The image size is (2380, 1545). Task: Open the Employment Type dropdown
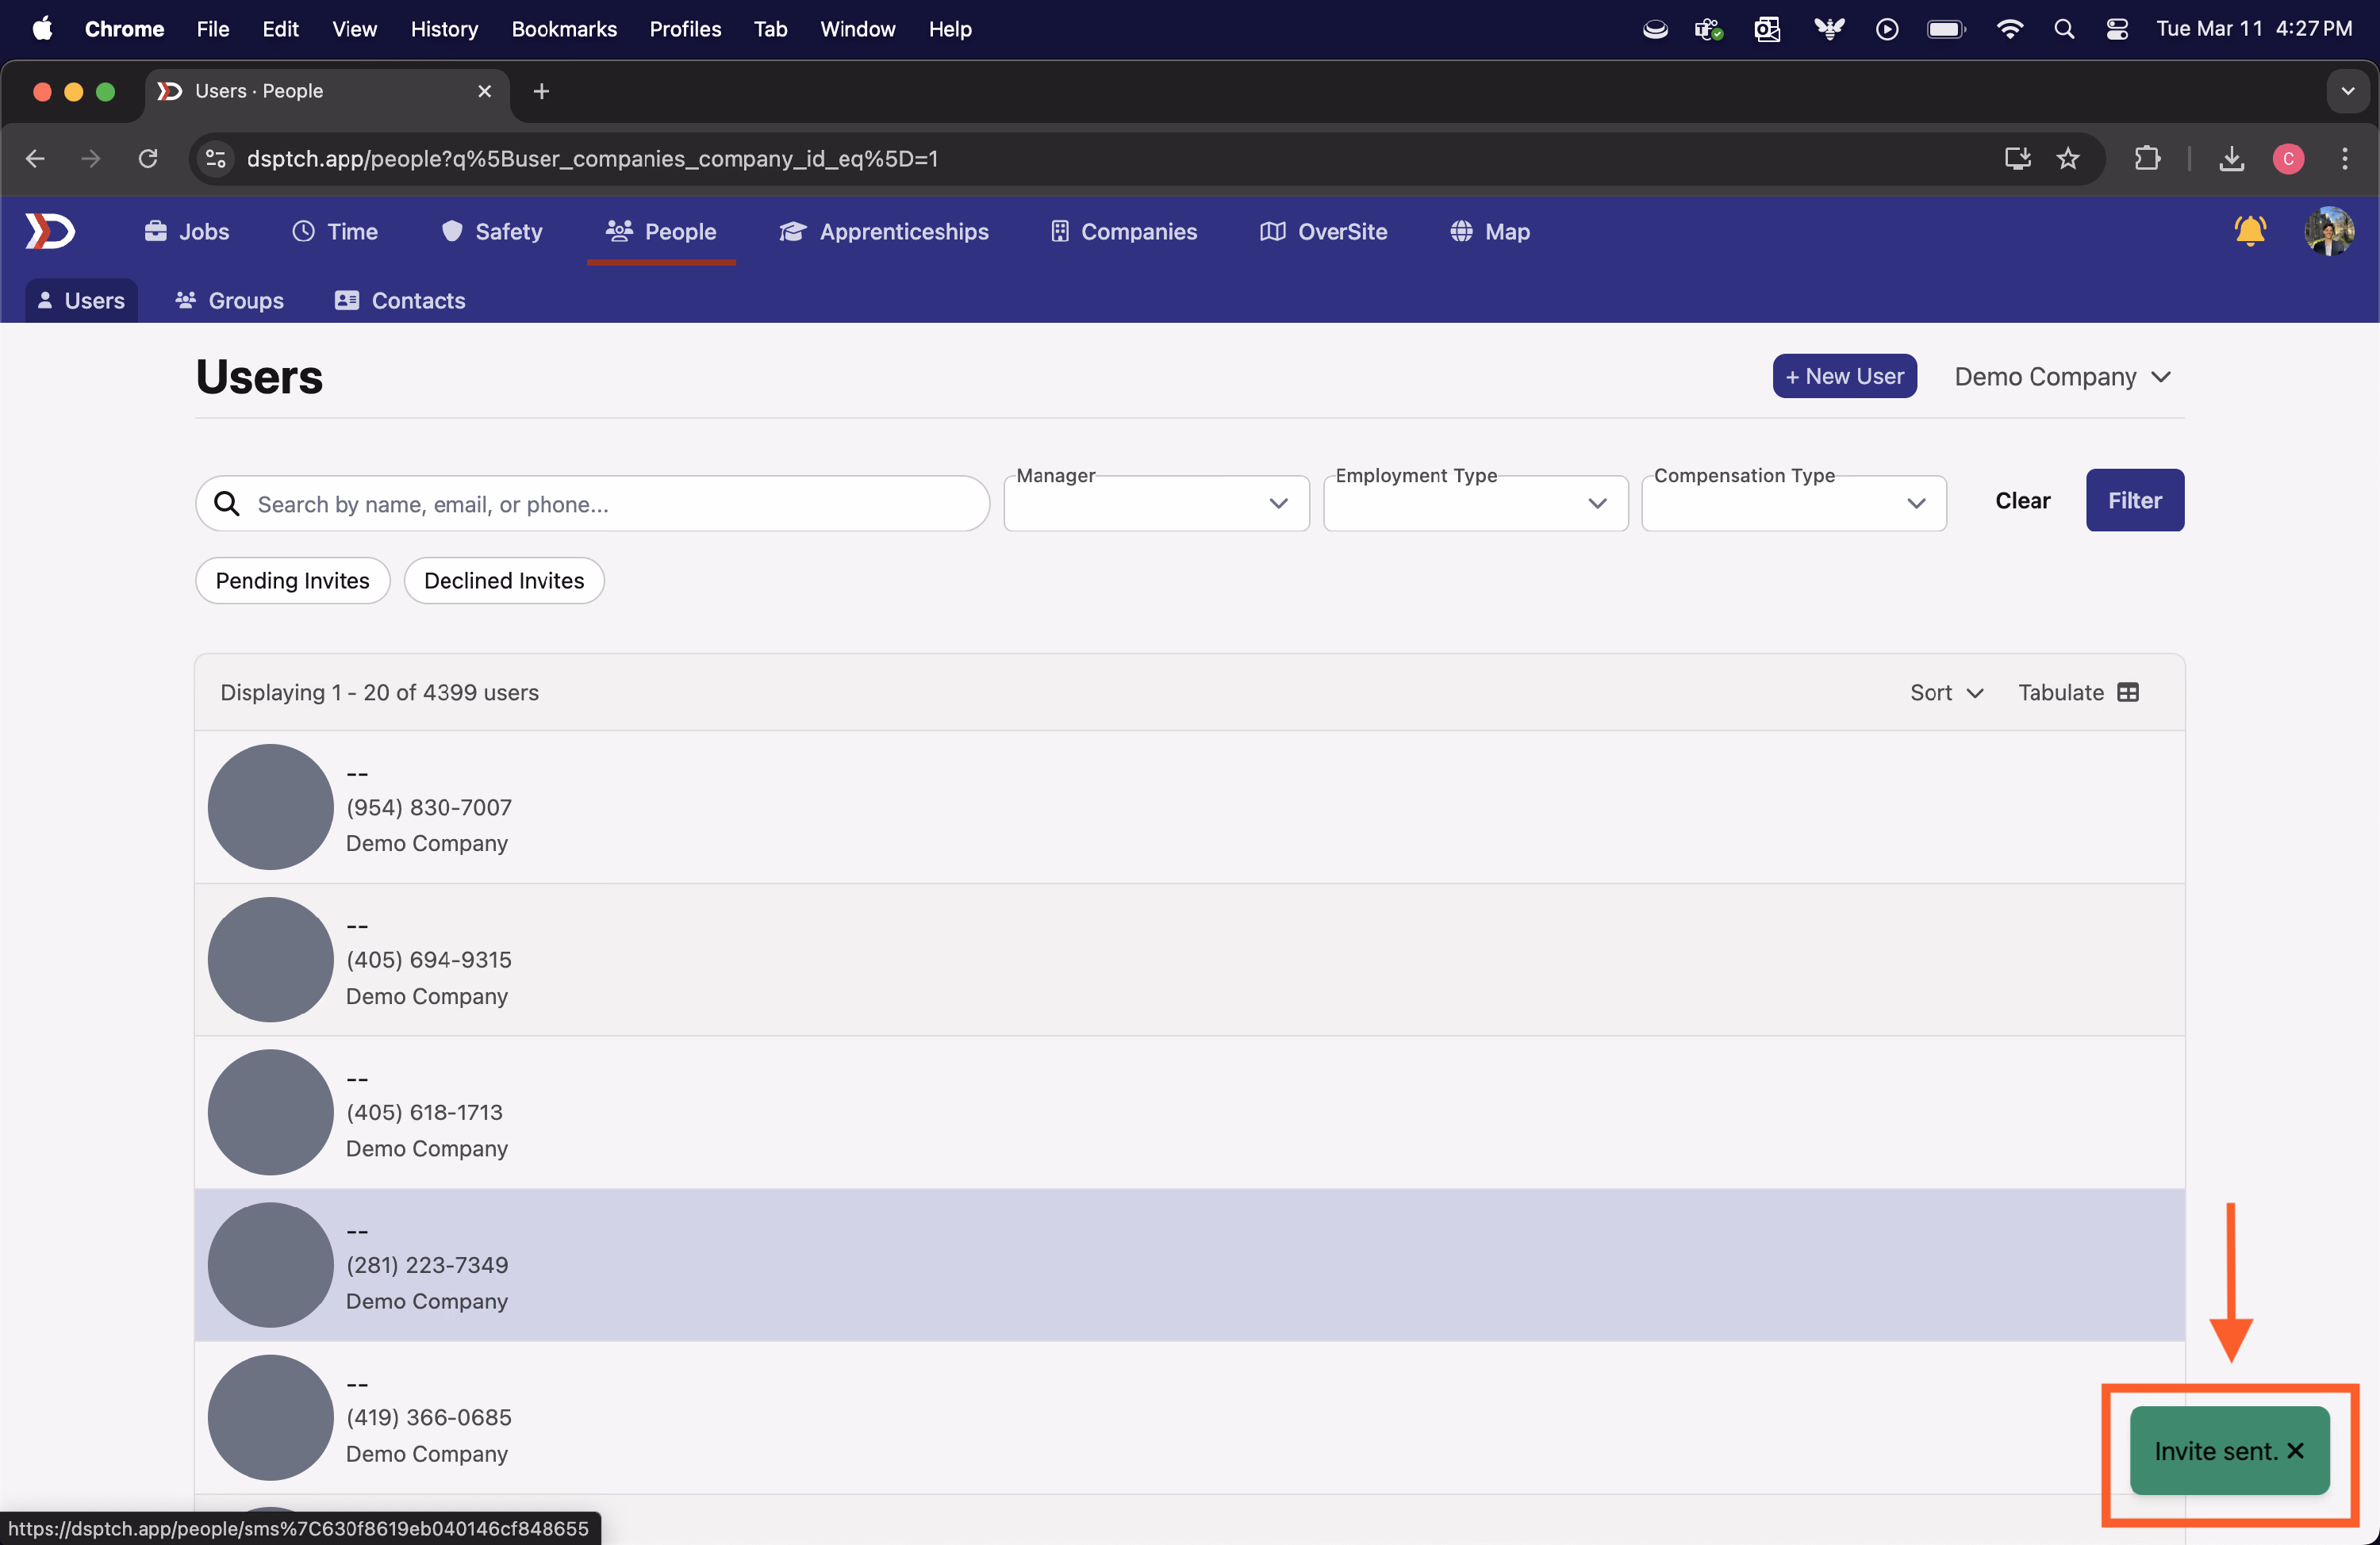(1475, 503)
